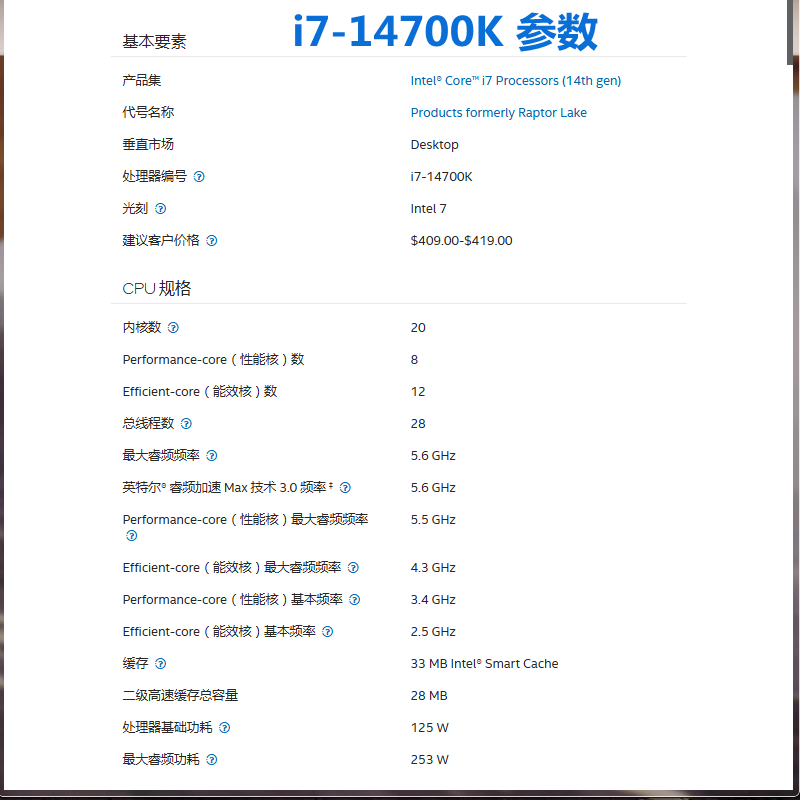Click the i7-14700K 参数 title text
The height and width of the screenshot is (800, 800).
point(445,32)
